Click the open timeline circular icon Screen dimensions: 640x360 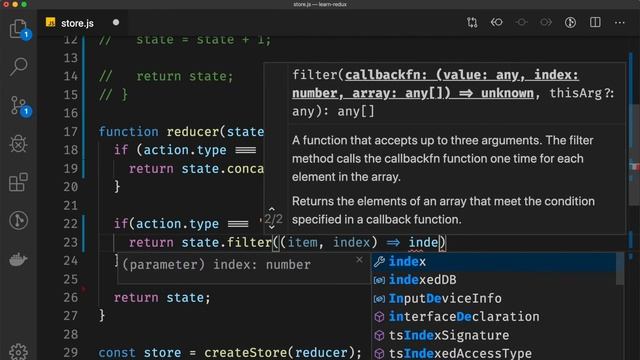(570, 22)
